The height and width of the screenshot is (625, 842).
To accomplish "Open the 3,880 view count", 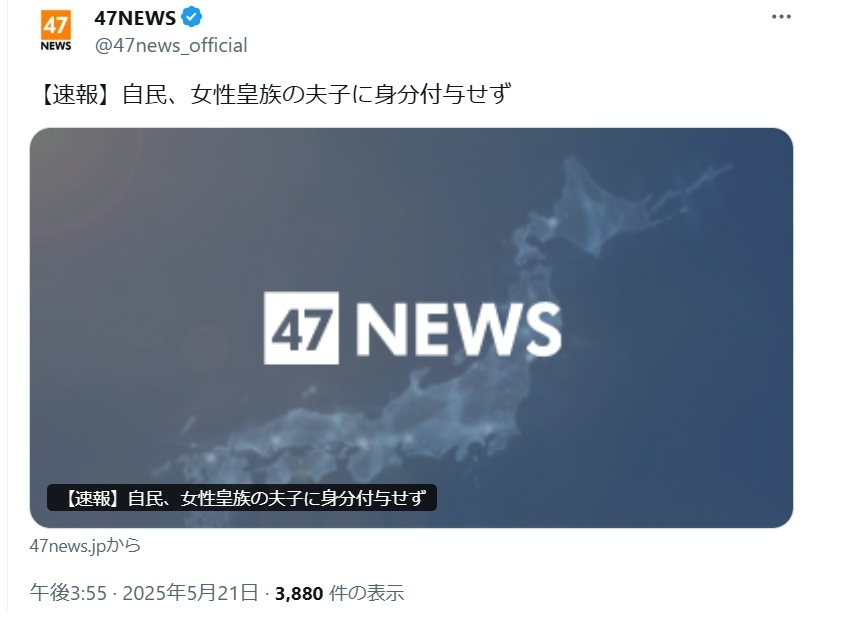I will tap(299, 593).
